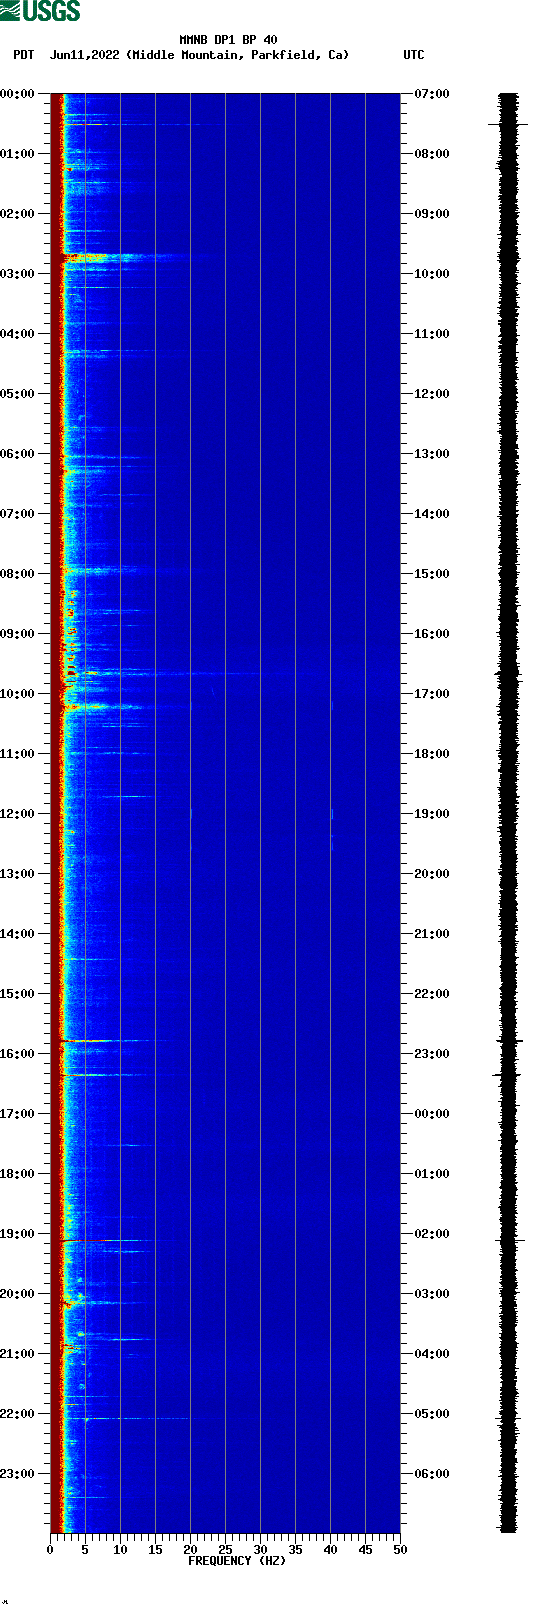Click the '17:00' label on the UTC axis
The image size is (552, 1613).
coord(432,694)
